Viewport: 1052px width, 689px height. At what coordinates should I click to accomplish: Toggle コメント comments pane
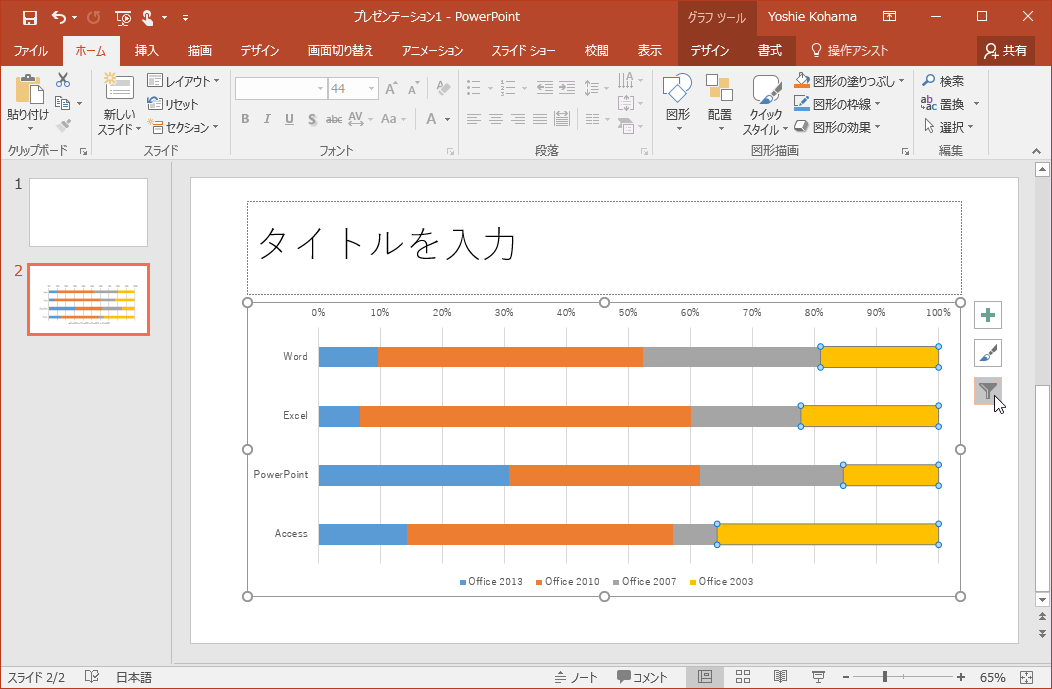pos(642,677)
